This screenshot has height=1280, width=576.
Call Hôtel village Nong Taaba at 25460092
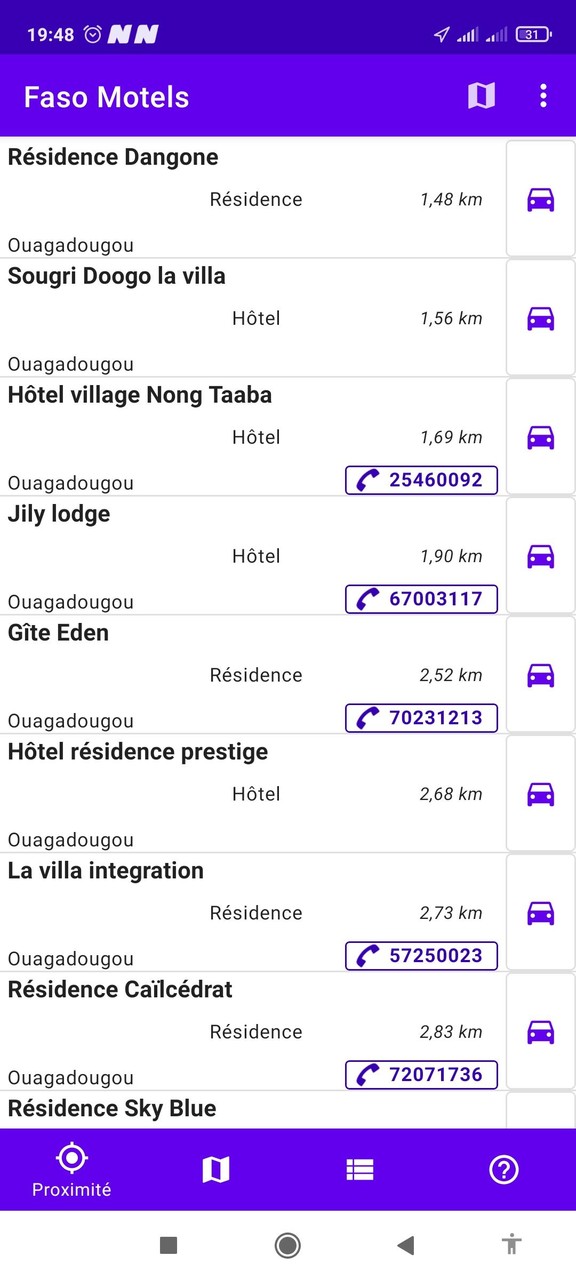pos(420,480)
